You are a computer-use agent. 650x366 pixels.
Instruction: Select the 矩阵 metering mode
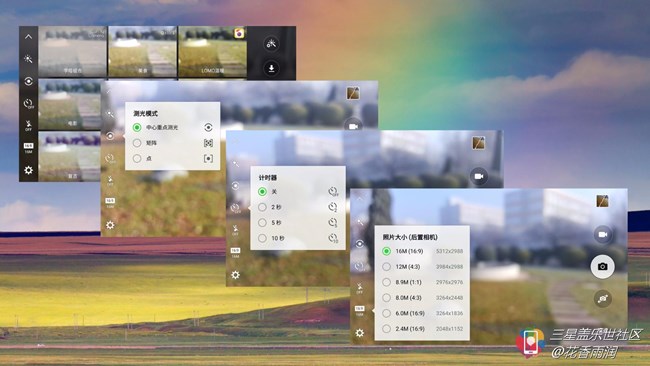(x=172, y=143)
